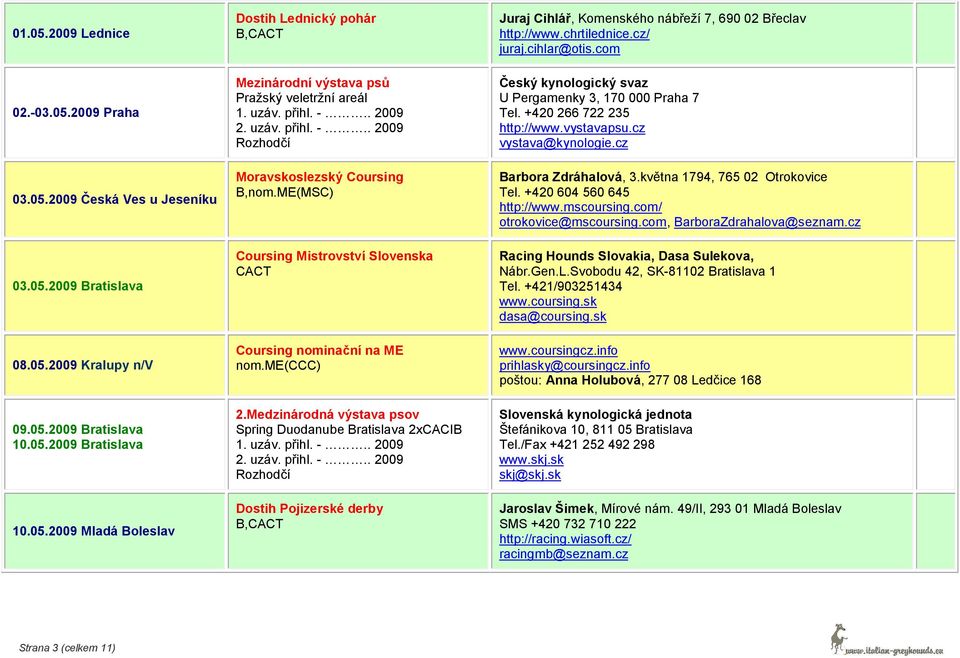This screenshot has height=658, width=960.
Task: Click the racingmb@seznam.cz email link
Action: coord(563,554)
